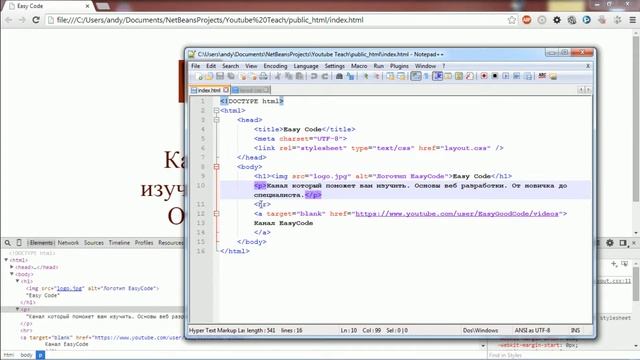Screen dimensions: 640x360
Task: Click the tab scroll right arrow in Notepad++
Action: [588, 90]
